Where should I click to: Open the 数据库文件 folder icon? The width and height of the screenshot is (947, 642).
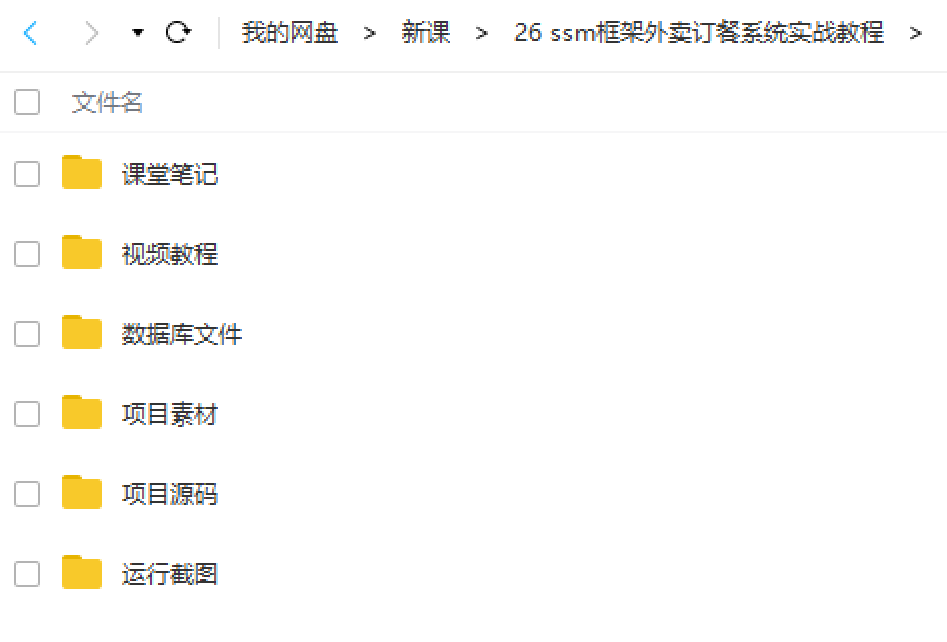click(82, 333)
